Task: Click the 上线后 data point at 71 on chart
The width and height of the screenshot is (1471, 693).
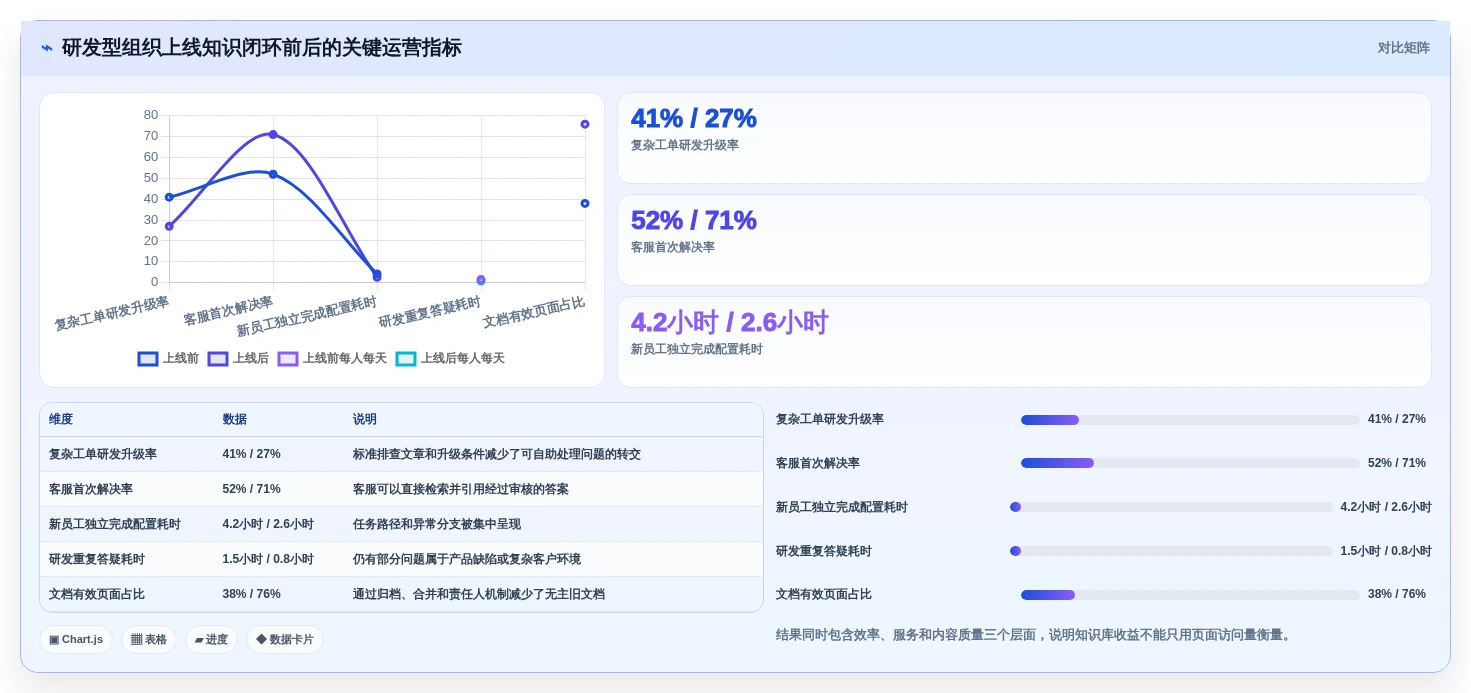Action: pos(273,134)
